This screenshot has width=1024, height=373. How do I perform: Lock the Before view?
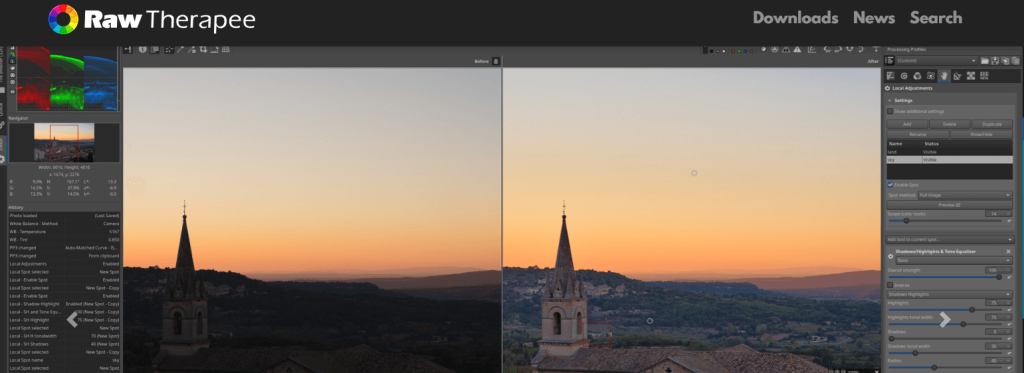point(495,61)
